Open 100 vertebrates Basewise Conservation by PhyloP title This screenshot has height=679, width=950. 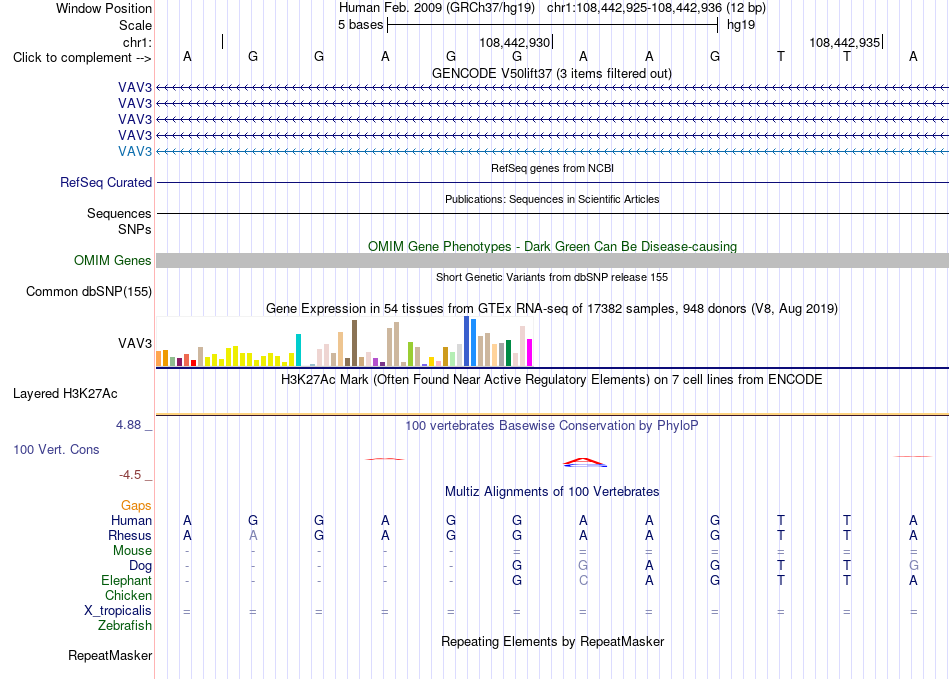[x=552, y=426]
